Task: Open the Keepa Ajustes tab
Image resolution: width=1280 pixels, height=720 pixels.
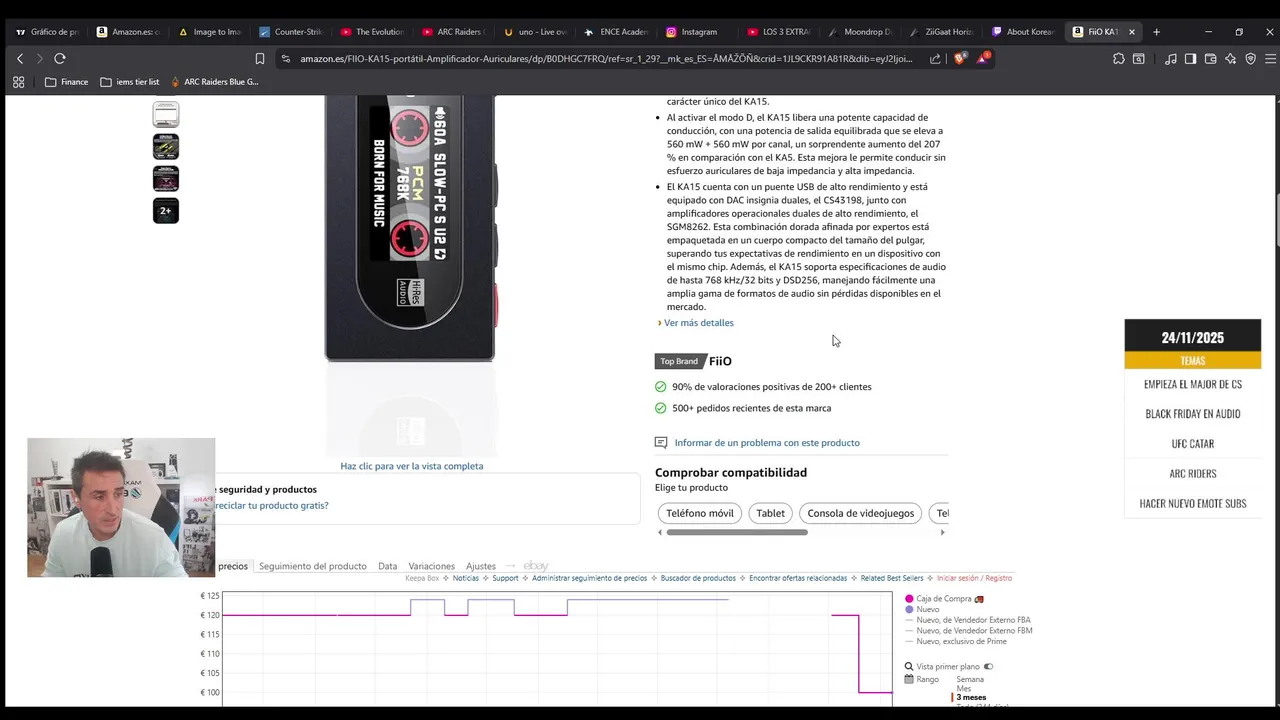Action: (481, 566)
